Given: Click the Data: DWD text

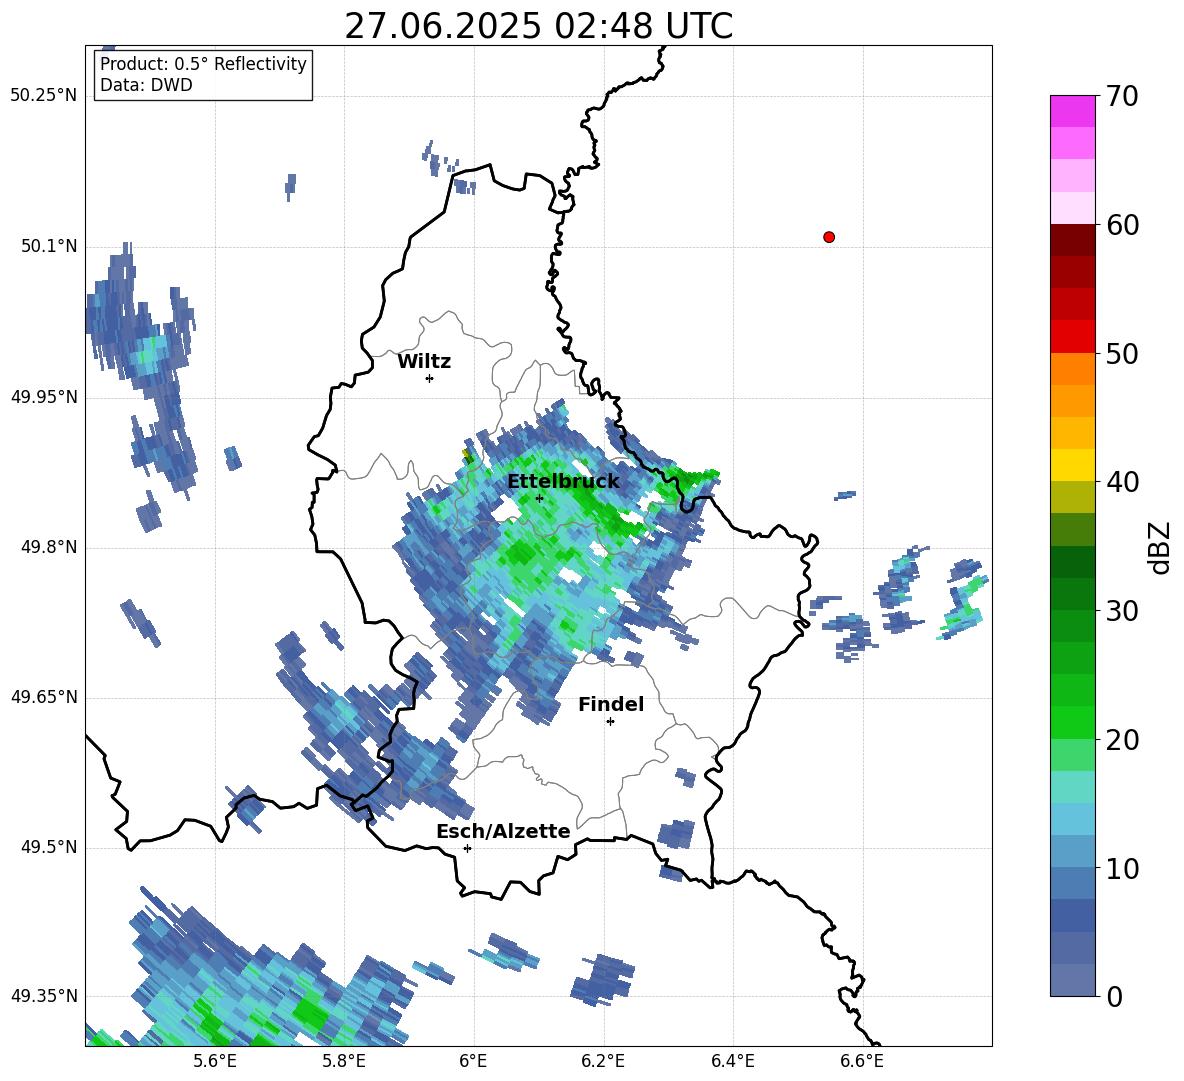Looking at the screenshot, I should click(146, 85).
